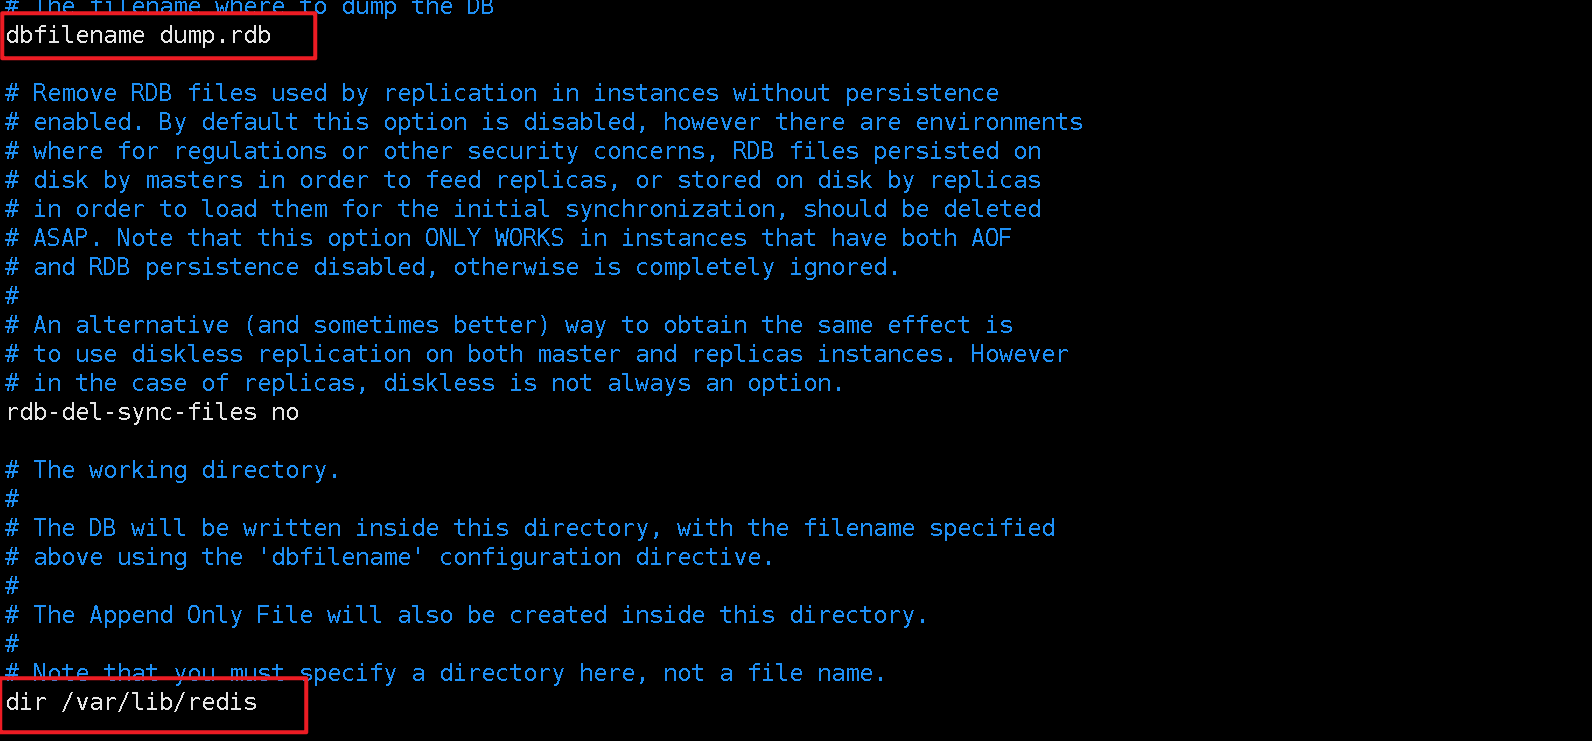Click the quoted 'dbfilename' in the comment
The width and height of the screenshot is (1592, 741).
pyautogui.click(x=341, y=558)
